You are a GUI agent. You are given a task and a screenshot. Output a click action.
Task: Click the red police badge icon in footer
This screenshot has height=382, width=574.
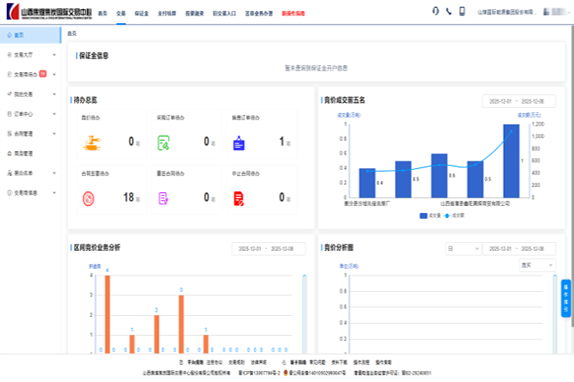286,373
